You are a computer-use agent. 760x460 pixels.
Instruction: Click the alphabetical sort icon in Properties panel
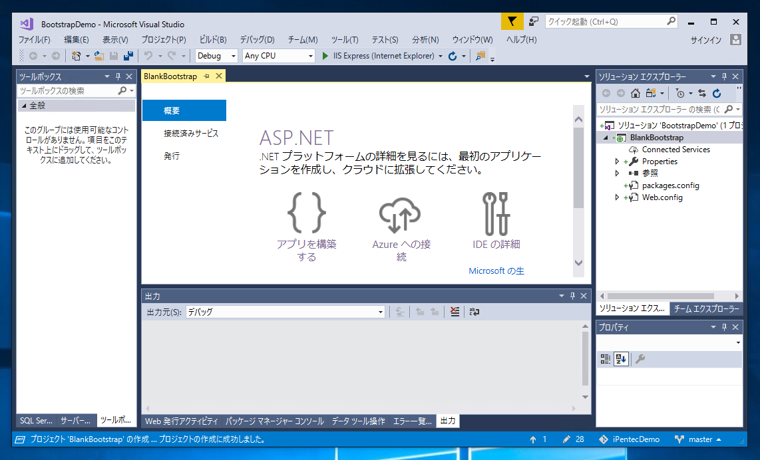point(621,359)
